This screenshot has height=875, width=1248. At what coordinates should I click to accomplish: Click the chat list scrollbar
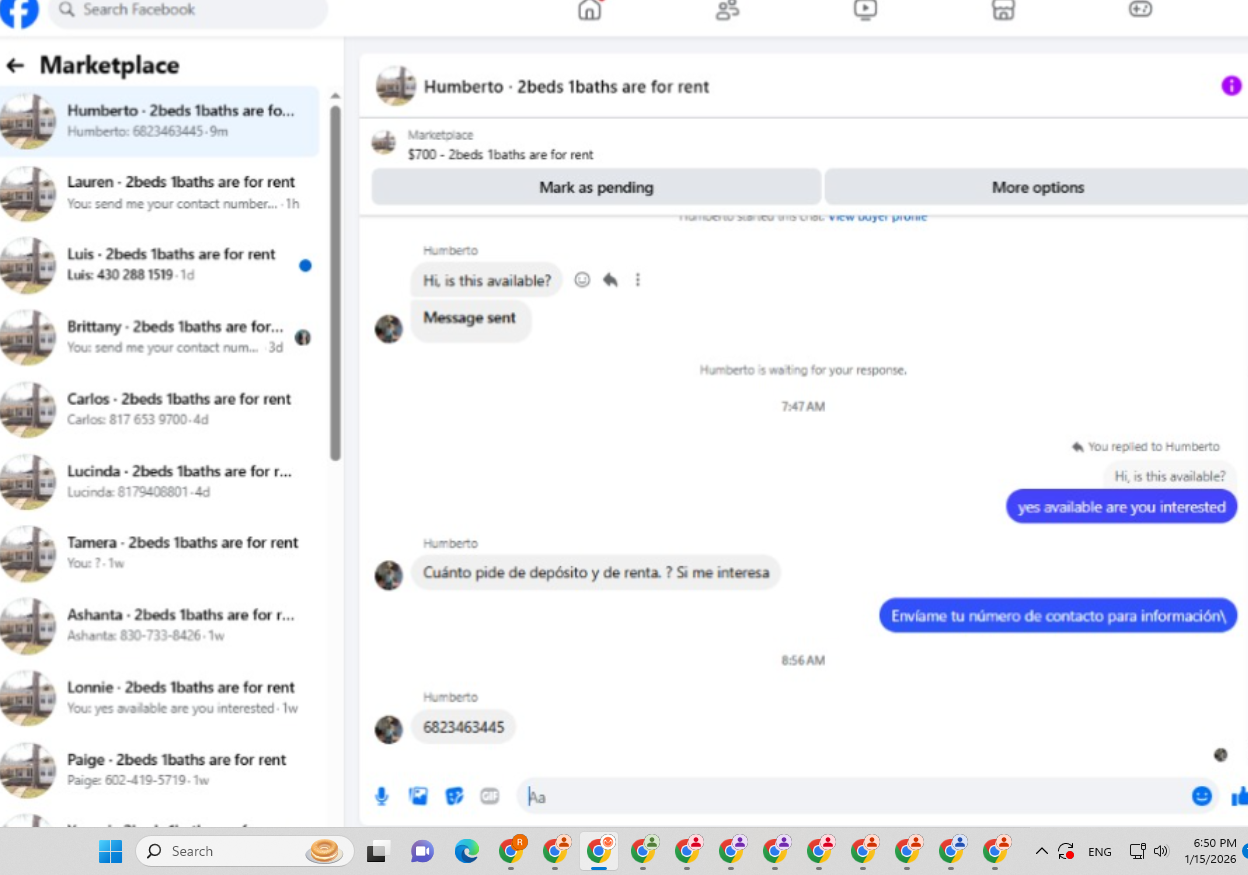336,283
